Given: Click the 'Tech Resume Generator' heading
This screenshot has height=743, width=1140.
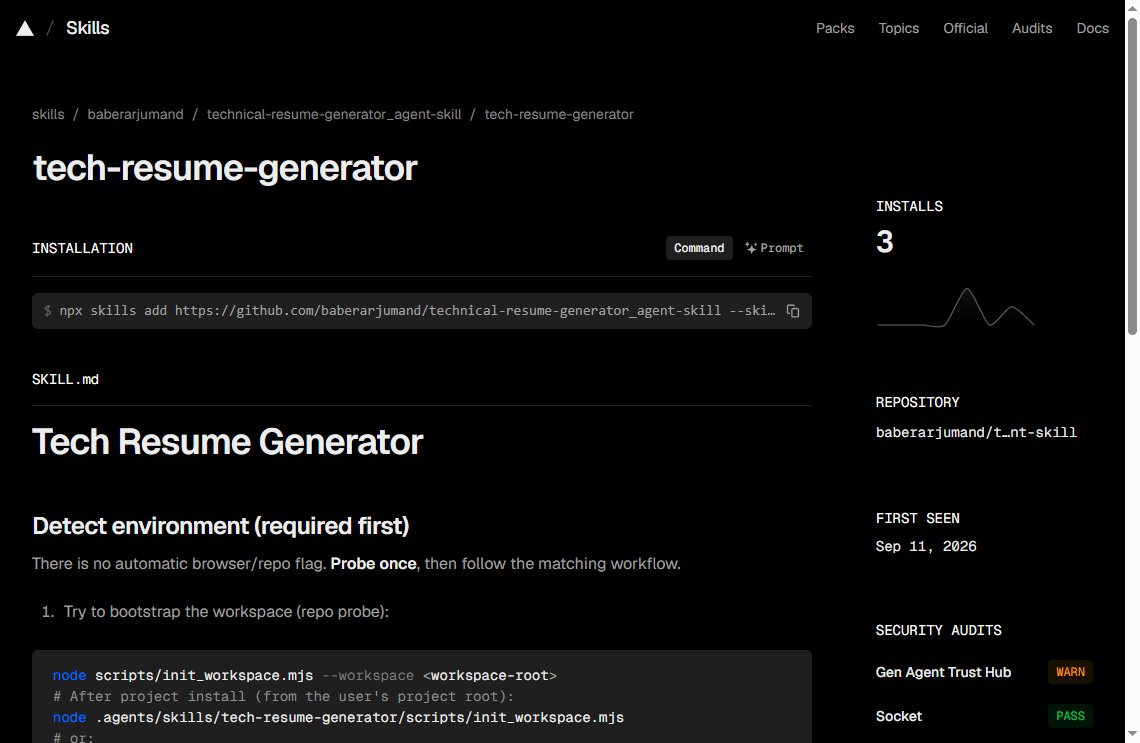Looking at the screenshot, I should click(228, 442).
